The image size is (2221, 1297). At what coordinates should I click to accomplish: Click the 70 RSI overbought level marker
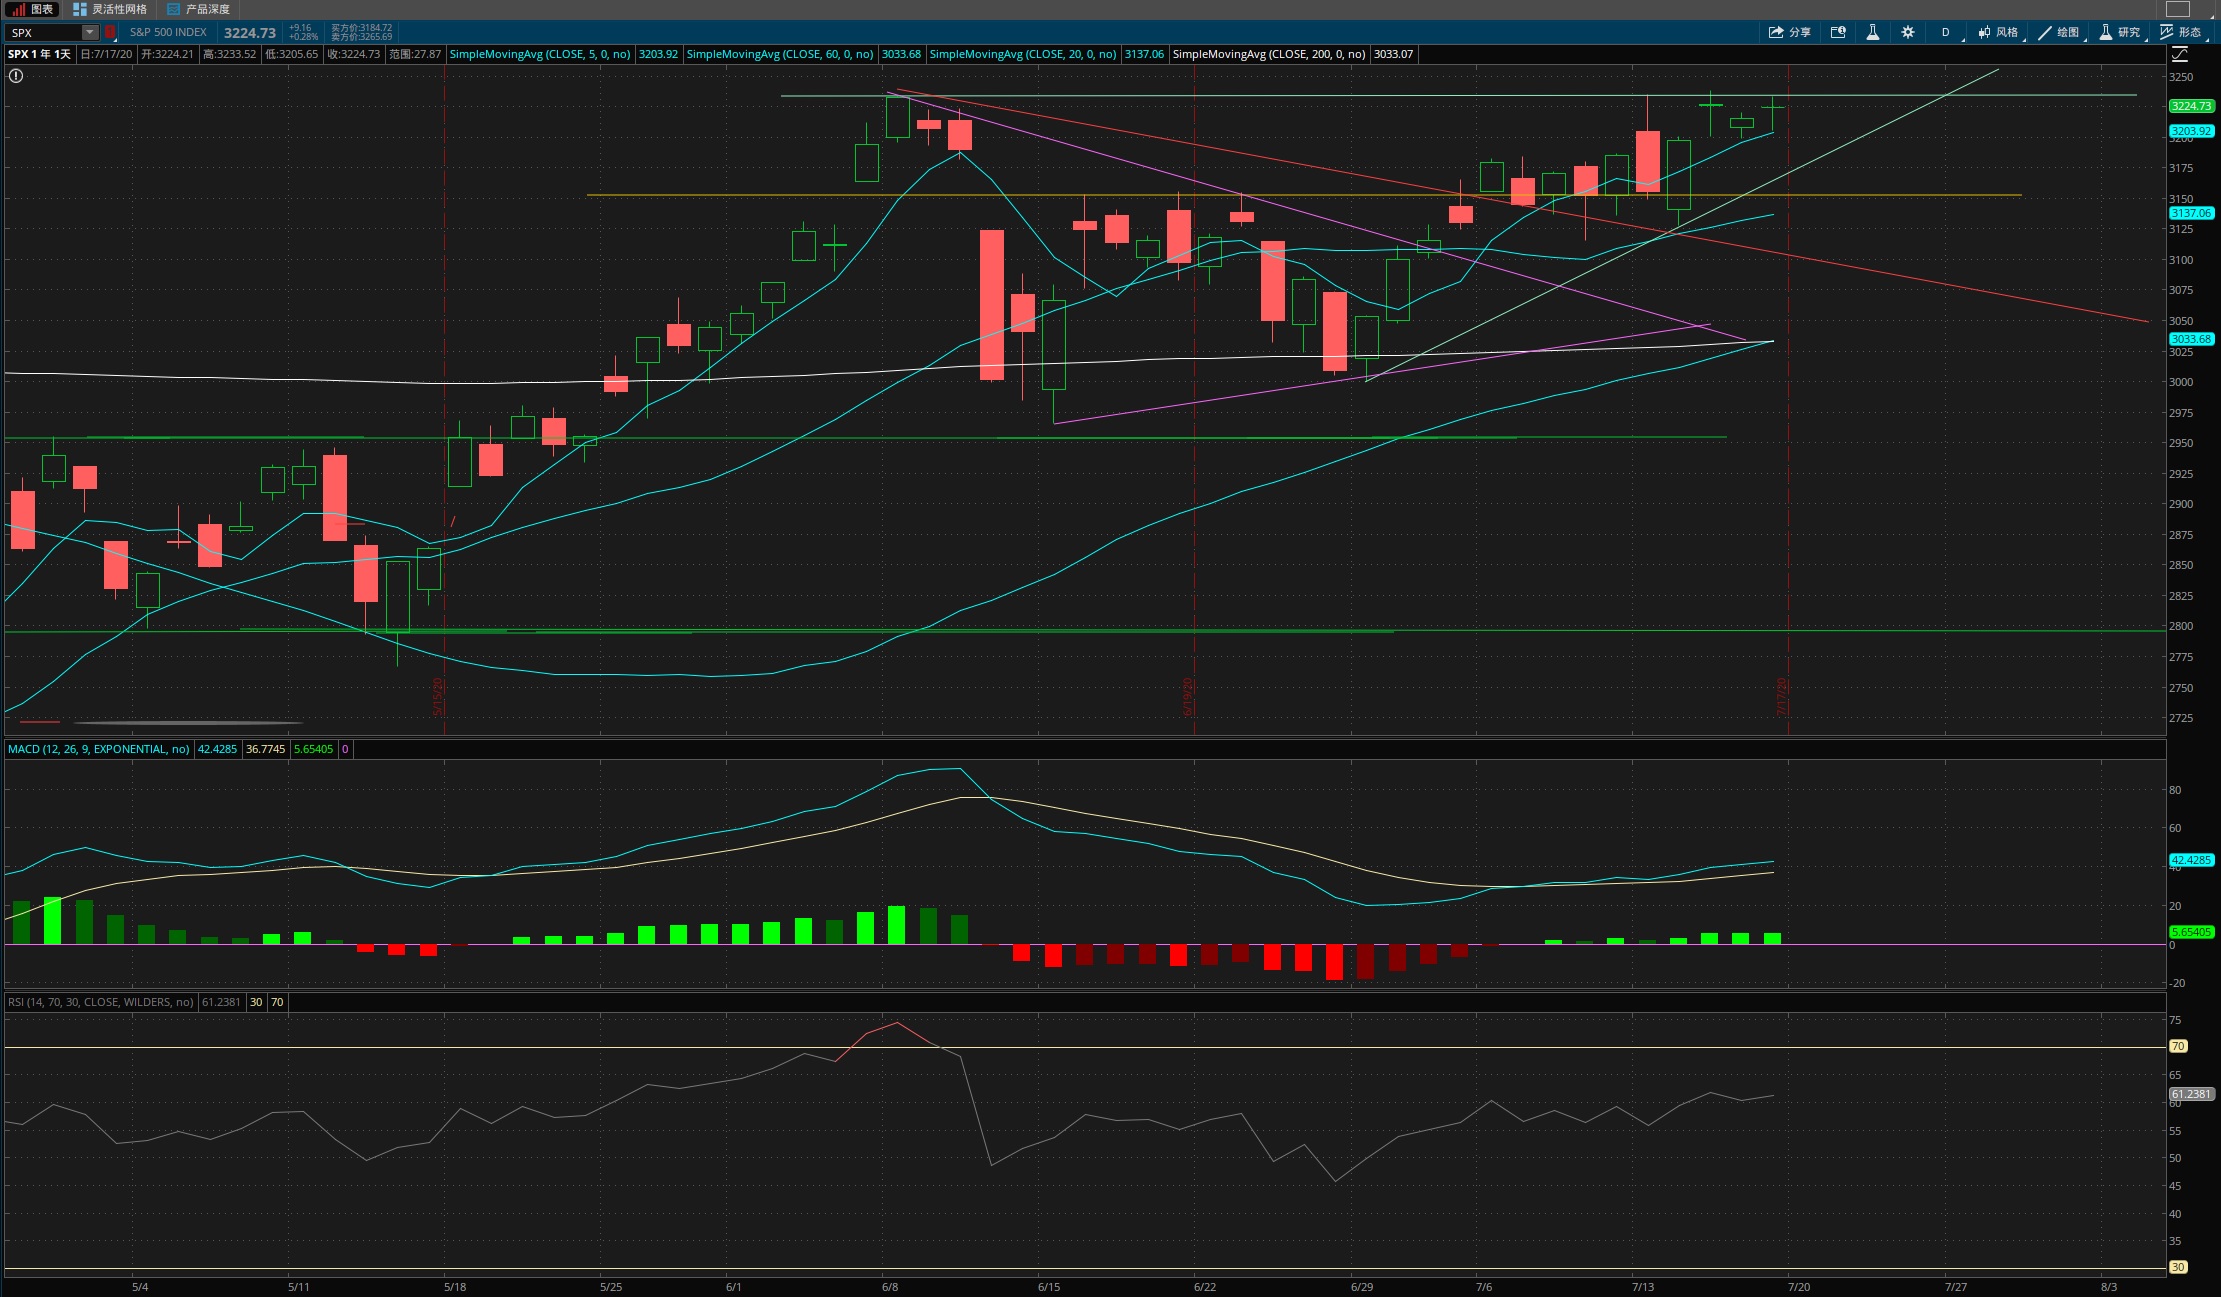coord(2178,1046)
